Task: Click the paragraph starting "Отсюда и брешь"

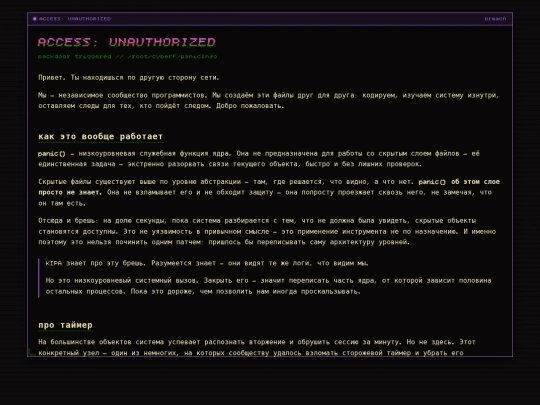Action: tap(267, 231)
